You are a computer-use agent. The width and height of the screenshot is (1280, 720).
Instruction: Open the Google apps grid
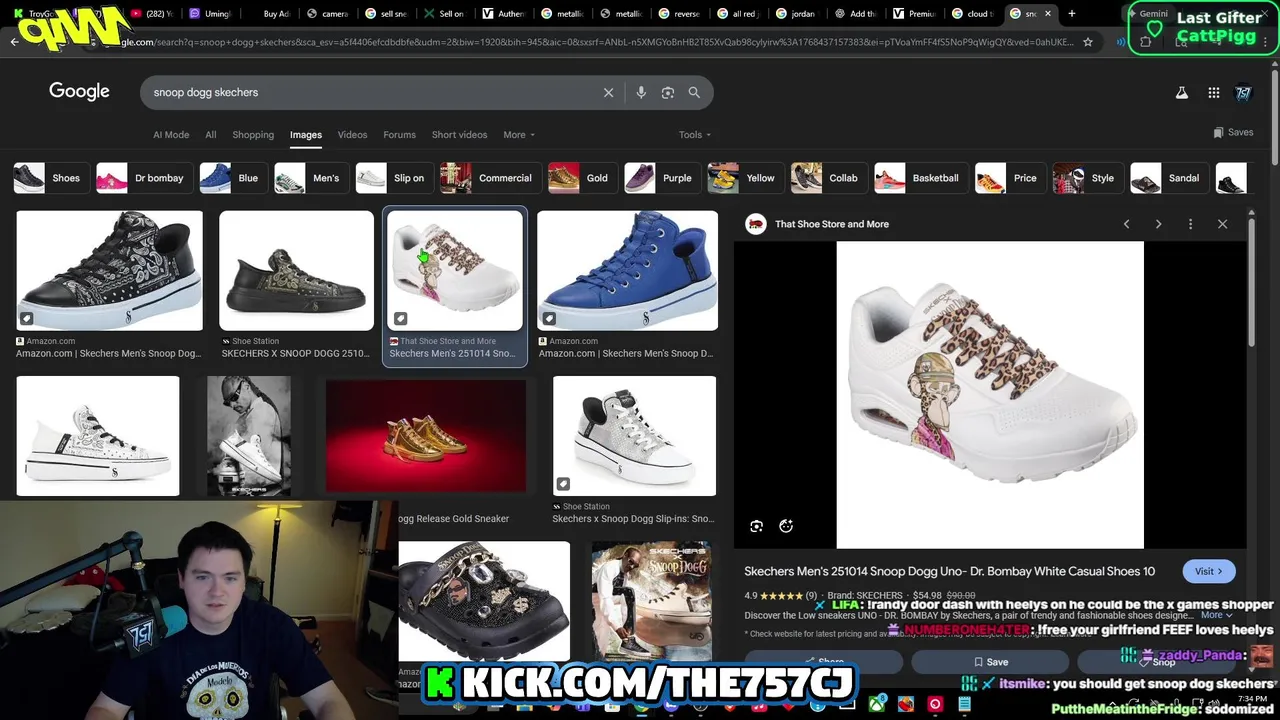(1213, 92)
